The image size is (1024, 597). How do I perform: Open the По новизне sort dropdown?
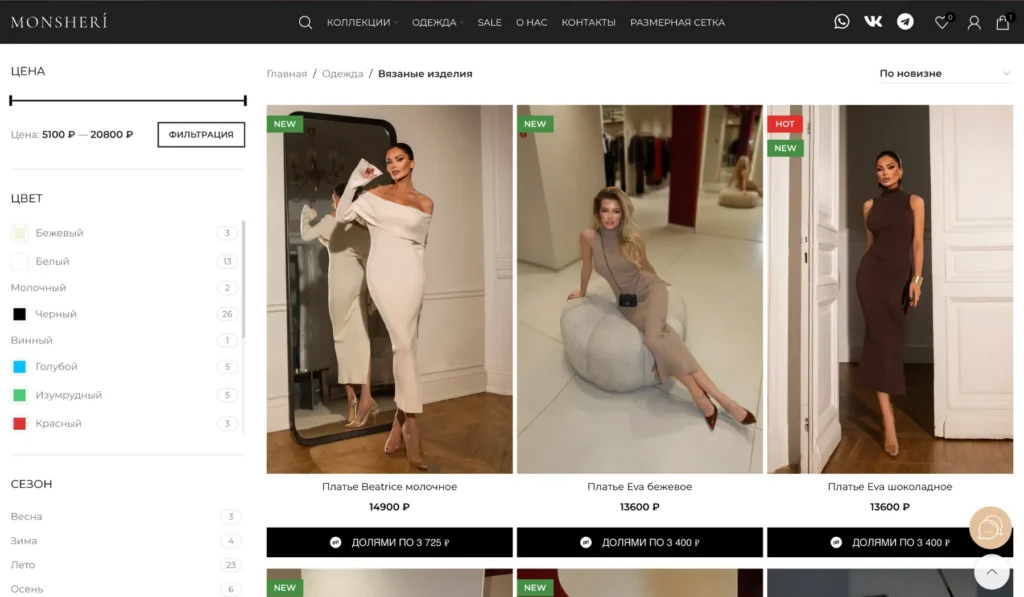[944, 73]
